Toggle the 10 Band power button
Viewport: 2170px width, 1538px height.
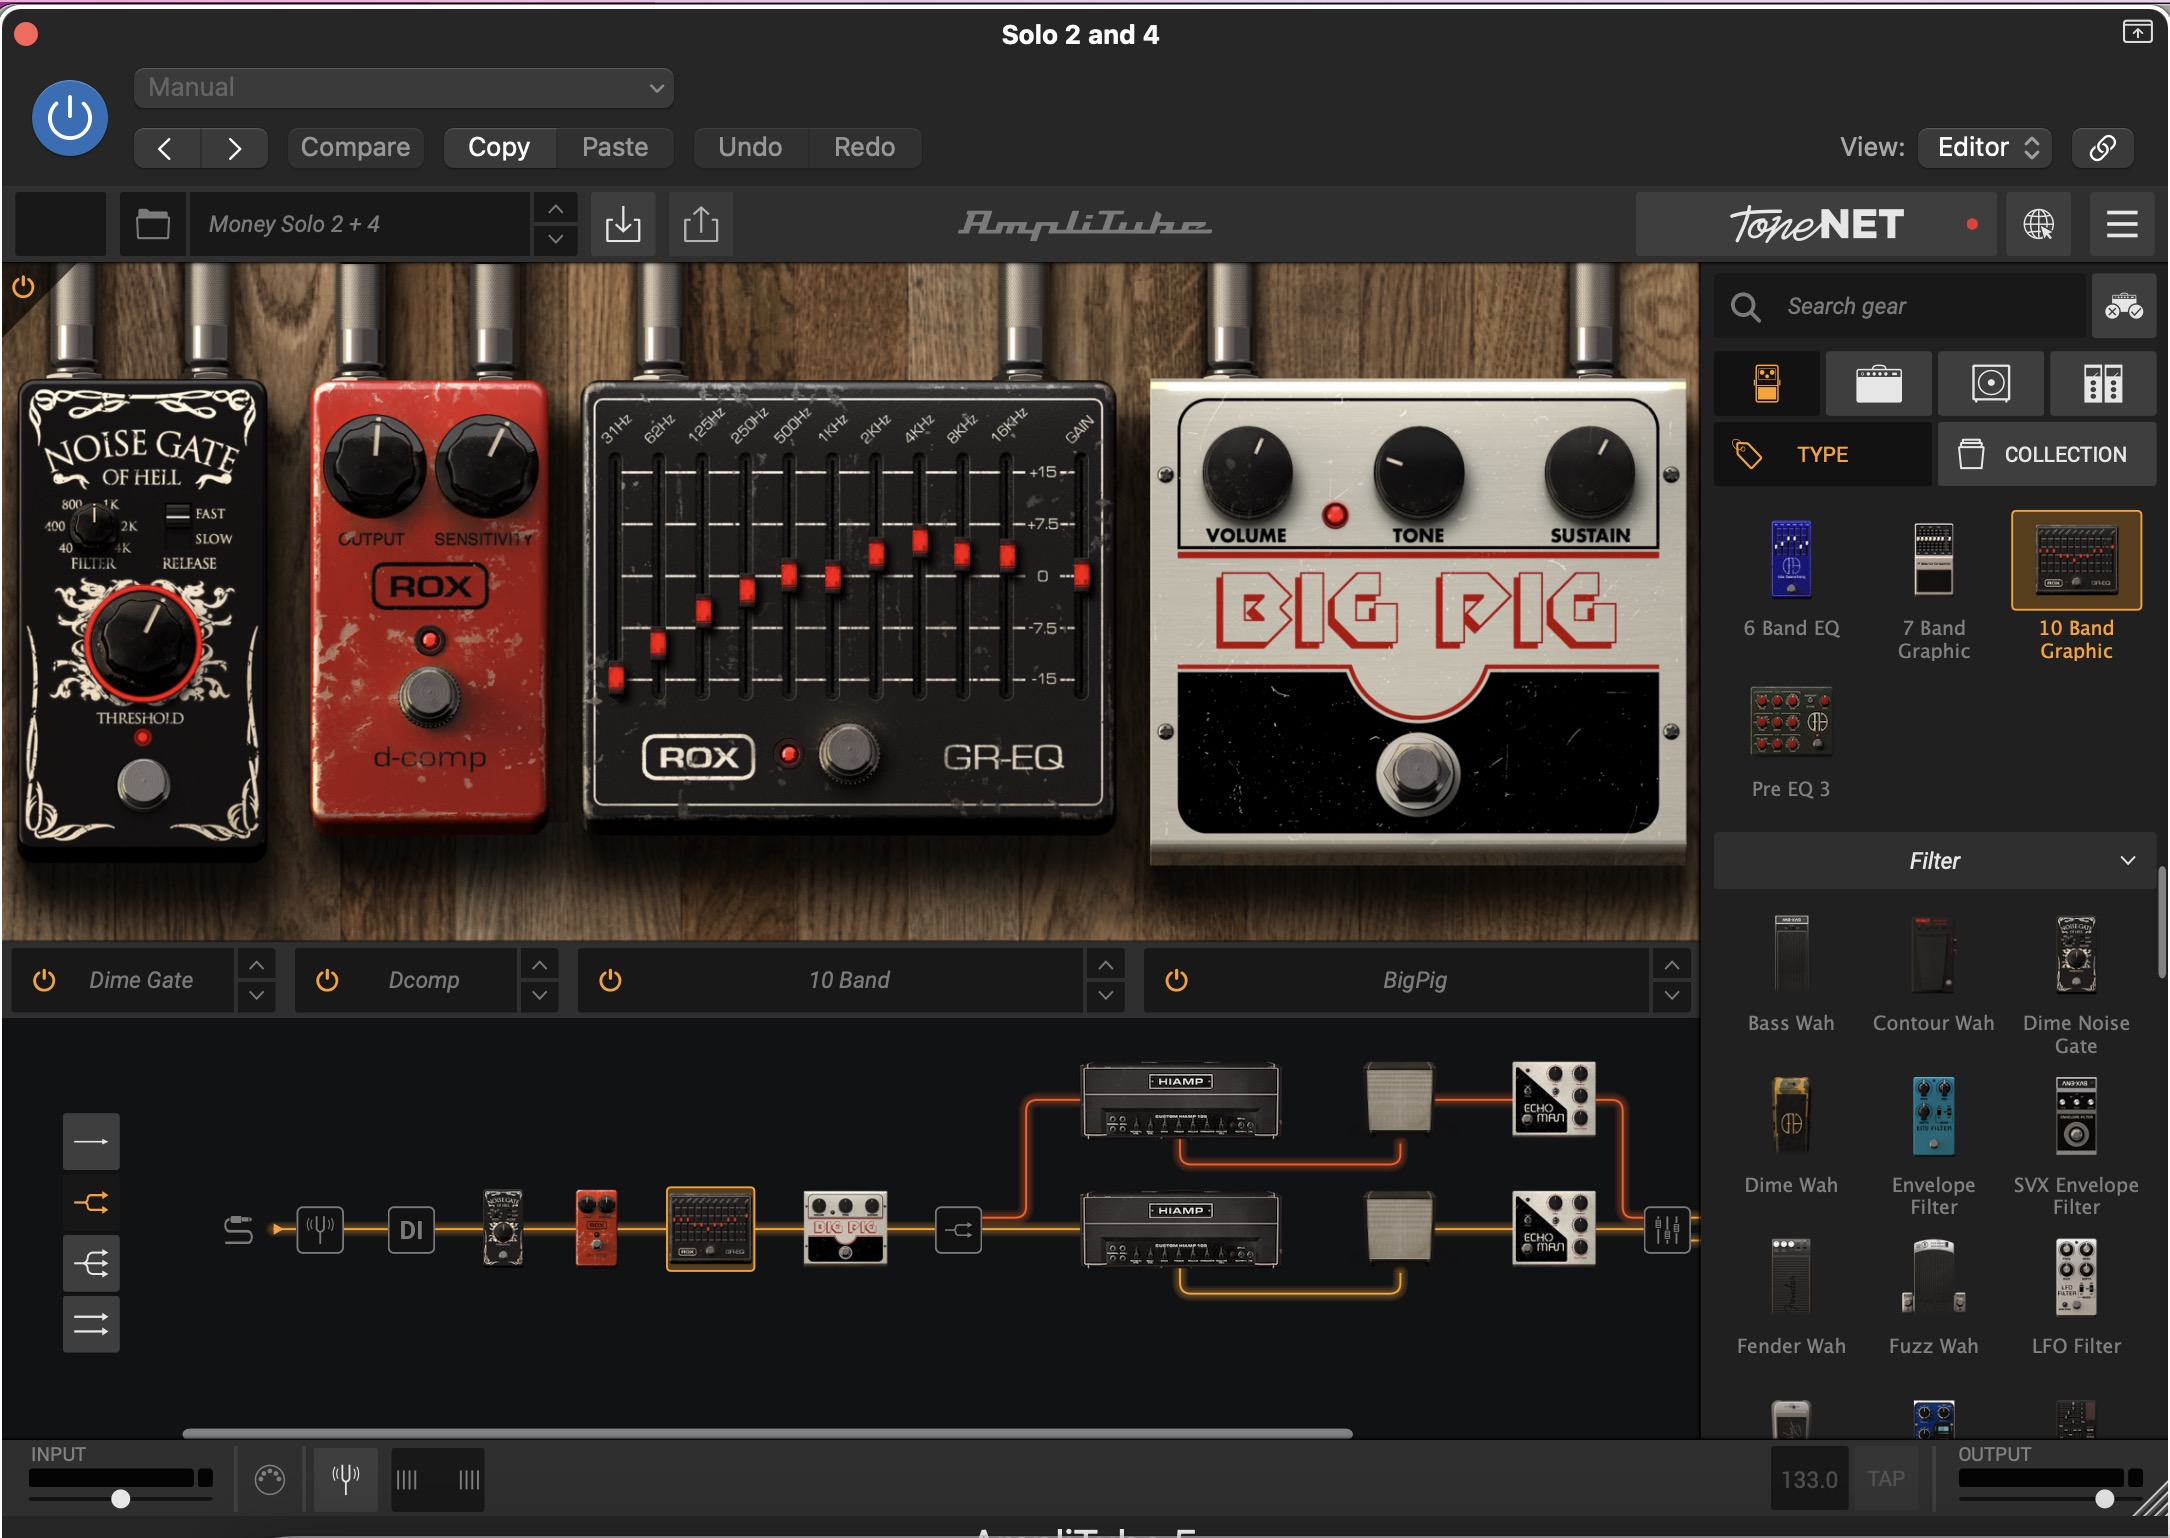click(x=610, y=981)
